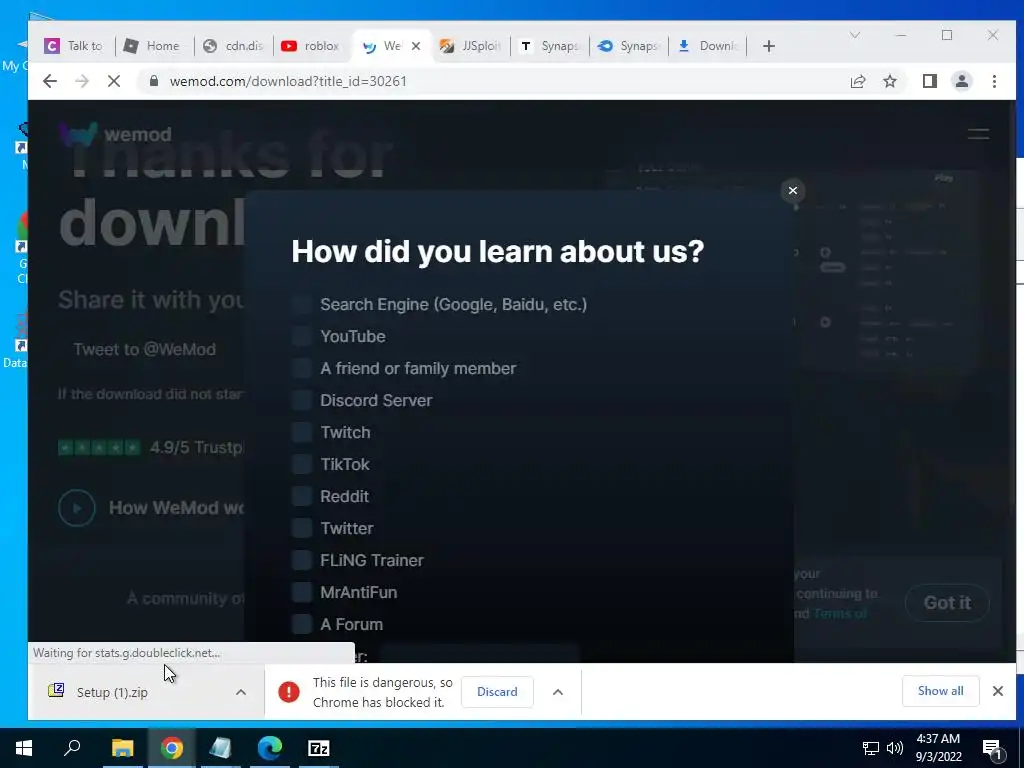Expand options for blocked dangerous file
The height and width of the screenshot is (768, 1024).
tap(558, 692)
